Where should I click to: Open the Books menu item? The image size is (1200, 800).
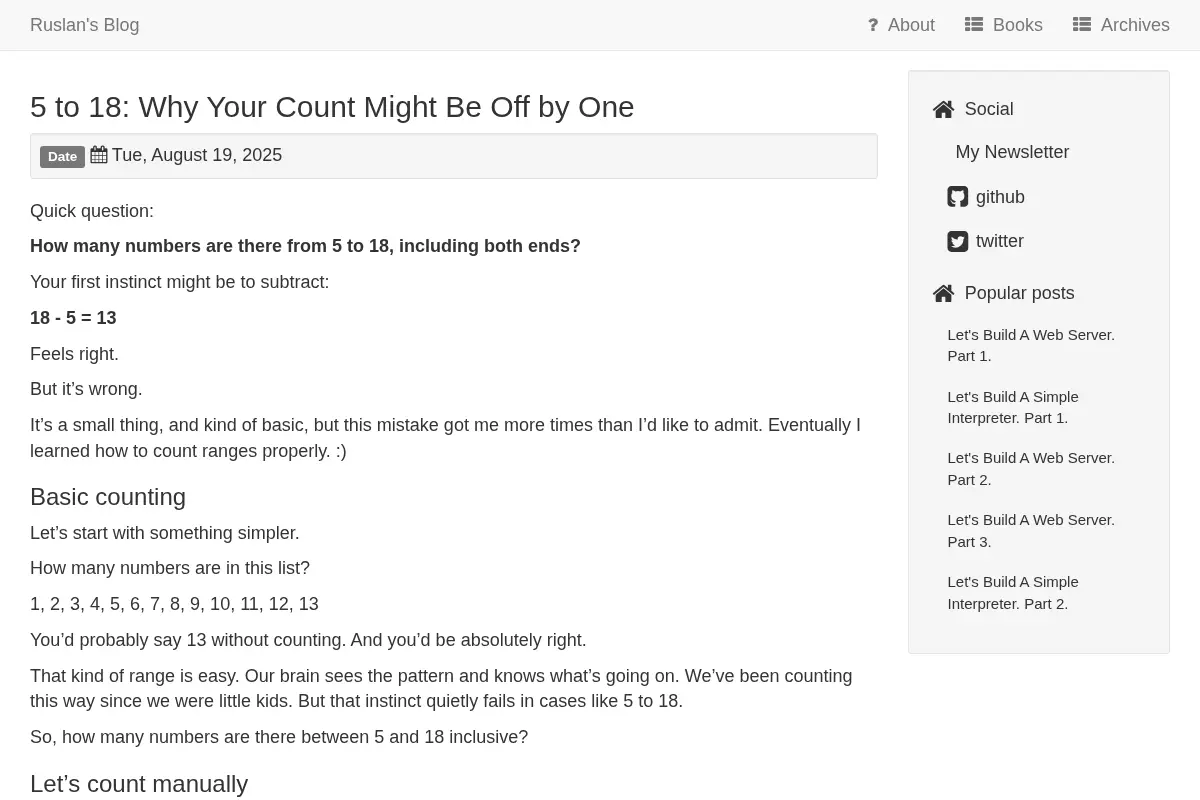[x=1017, y=25]
